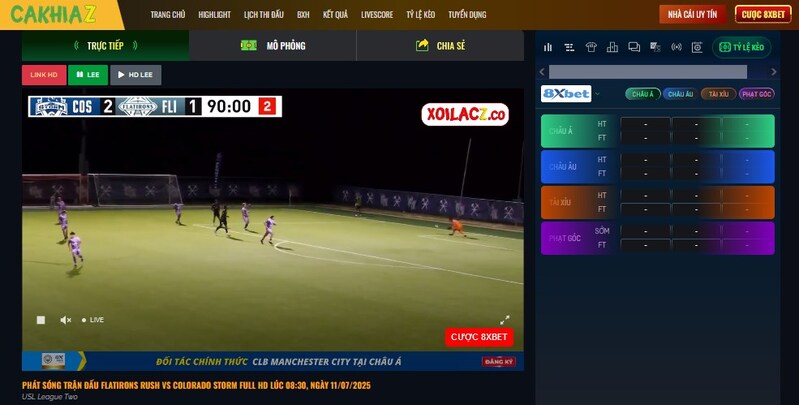799x405 pixels.
Task: Click the Chia Sẻ share arrow icon
Action: point(422,45)
